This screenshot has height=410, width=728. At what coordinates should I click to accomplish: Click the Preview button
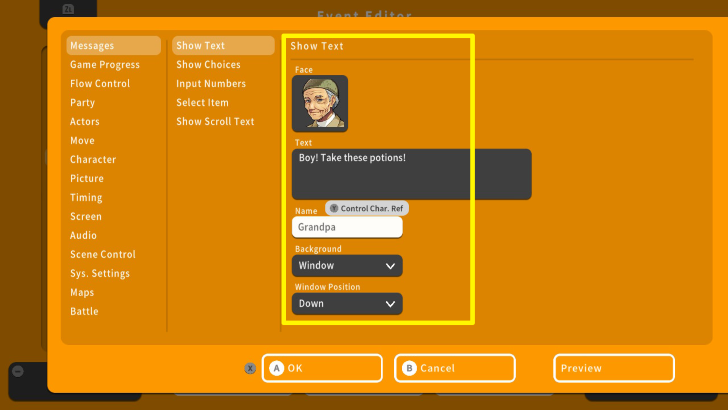point(614,368)
